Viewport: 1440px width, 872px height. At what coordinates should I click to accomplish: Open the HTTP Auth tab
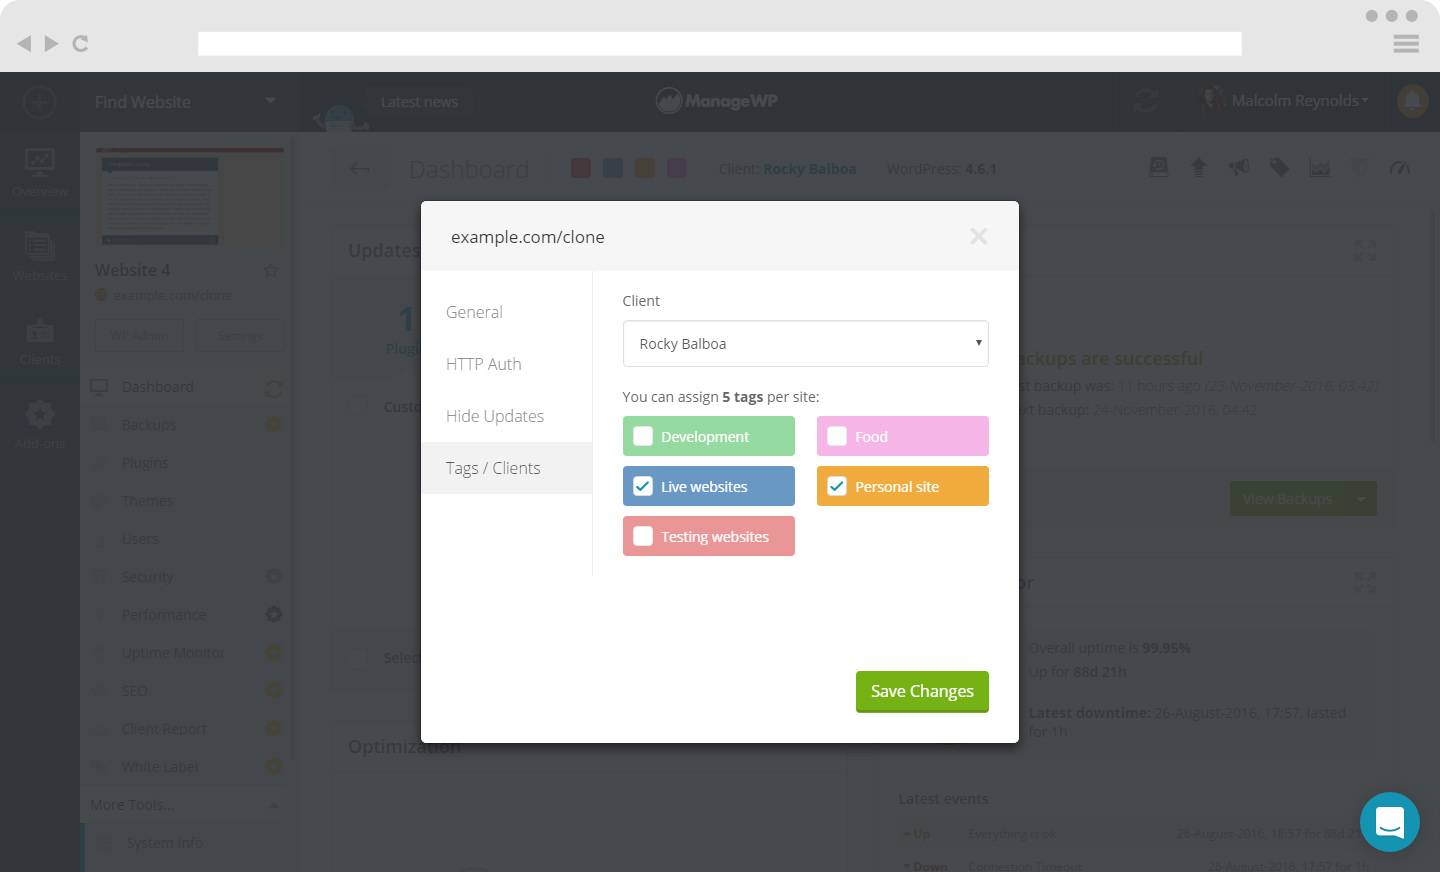point(506,364)
